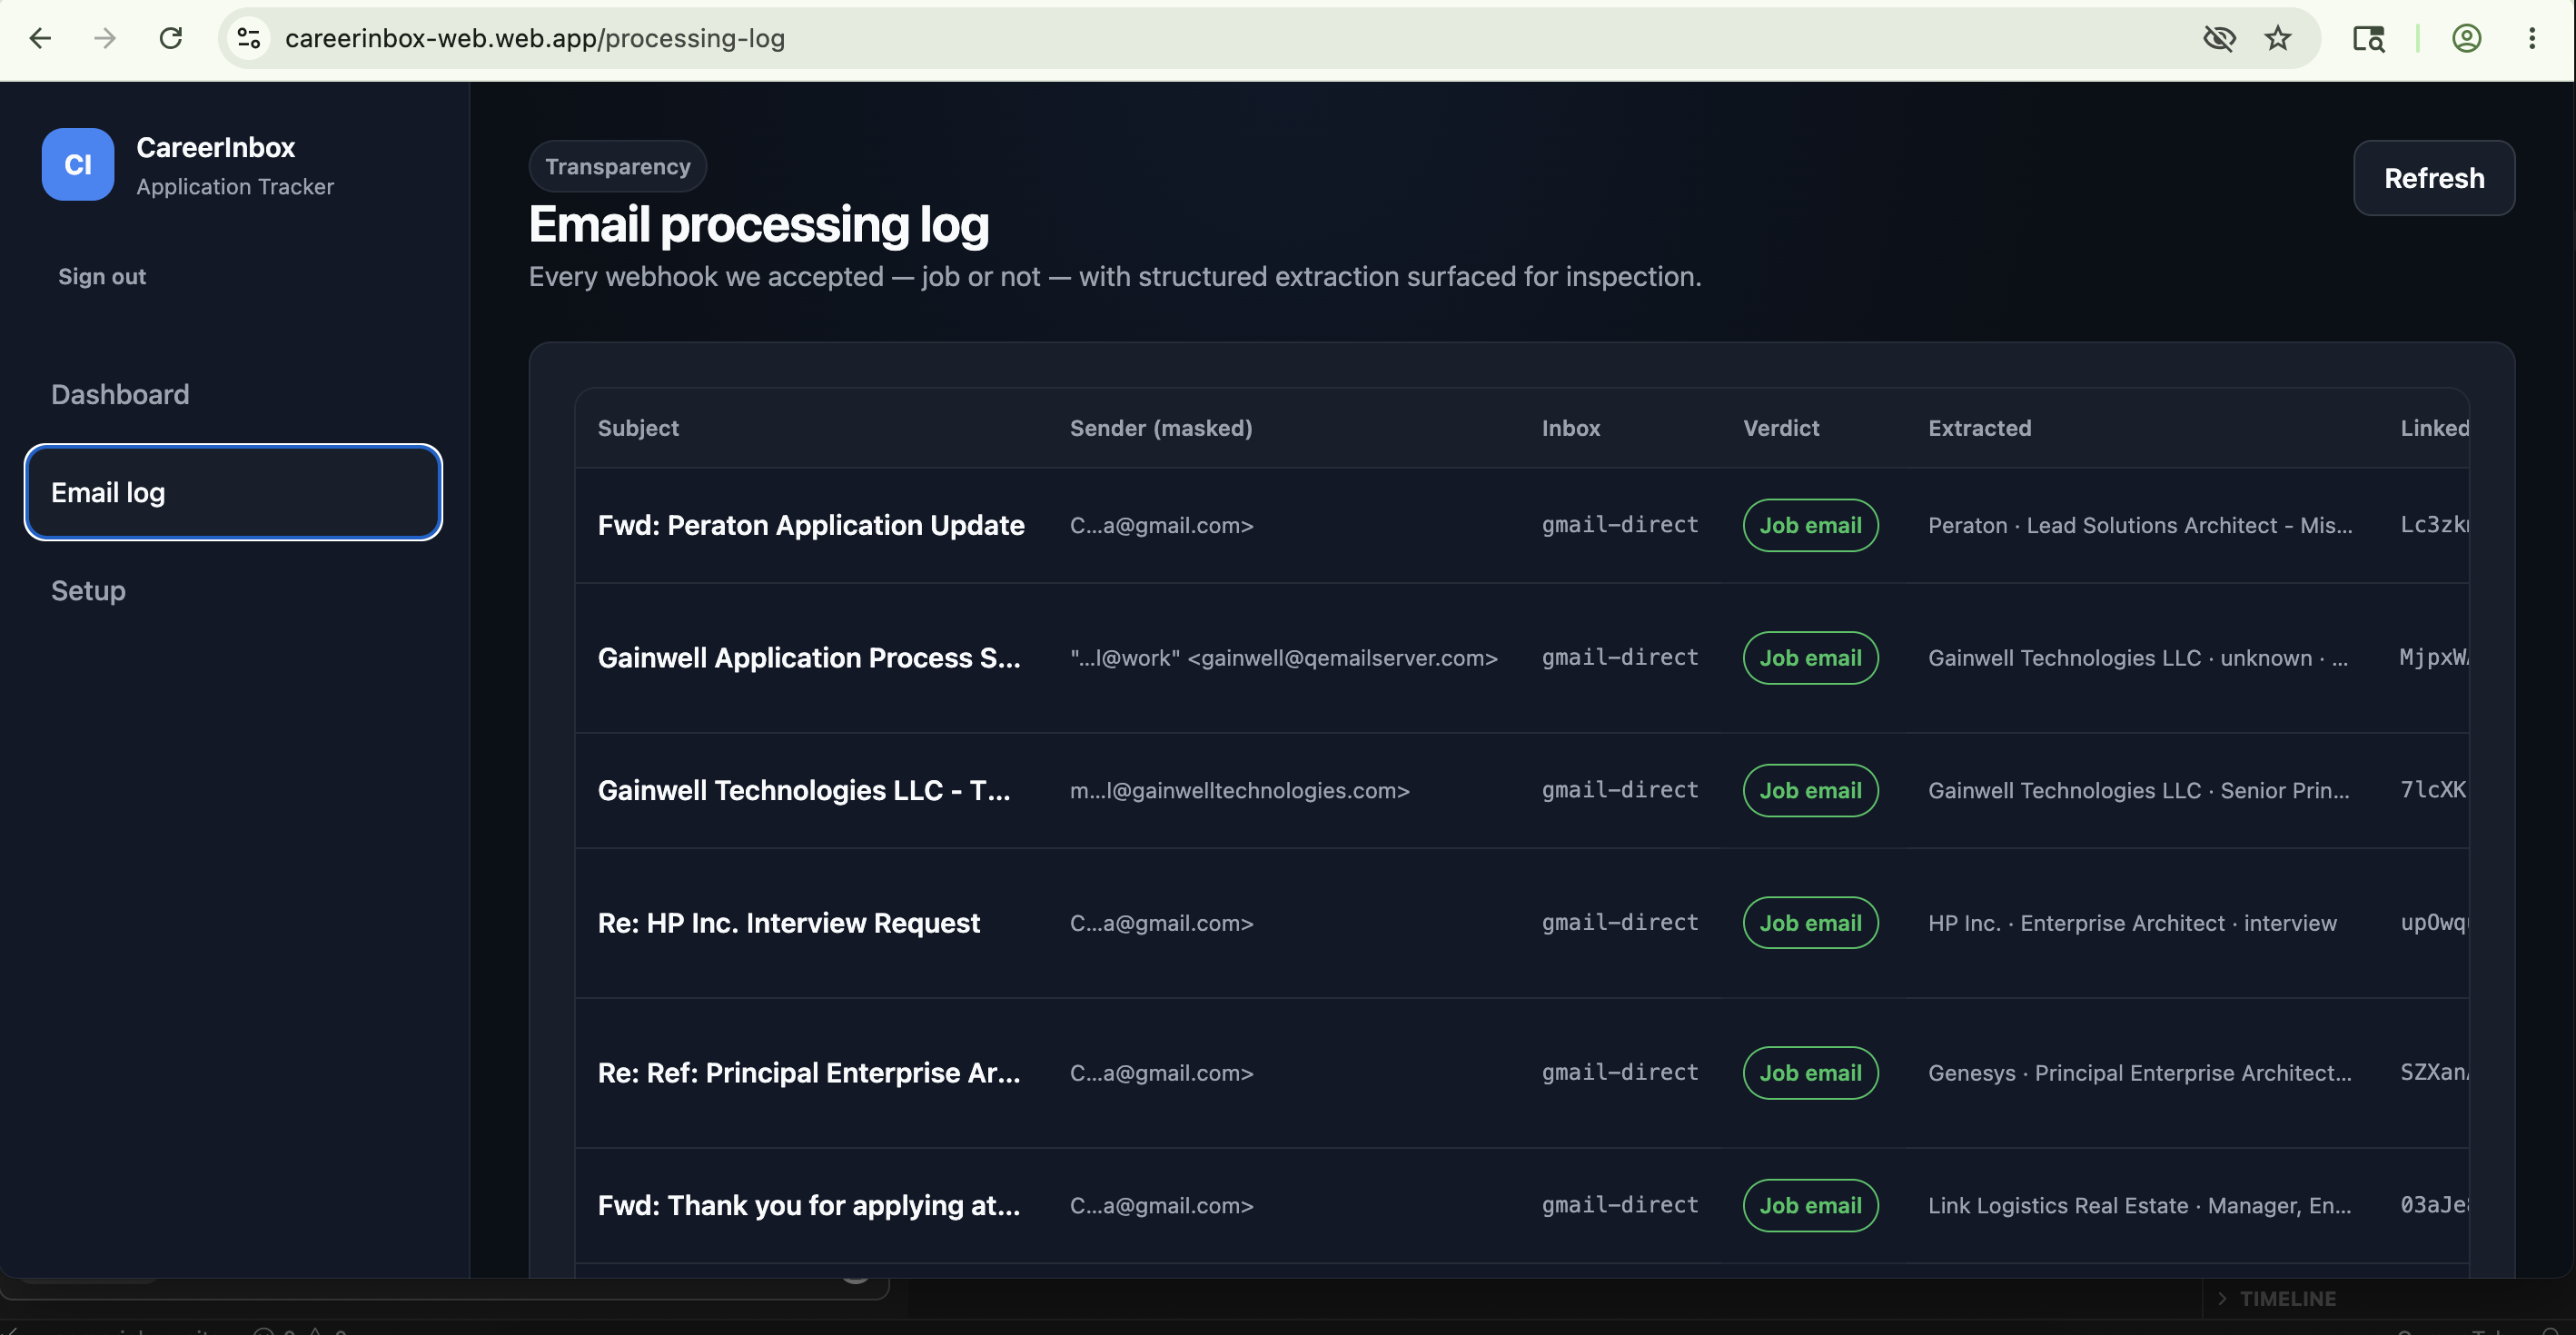Click sender gainwell@qemailserver.com cell
This screenshot has height=1335, width=2576.
(x=1284, y=658)
